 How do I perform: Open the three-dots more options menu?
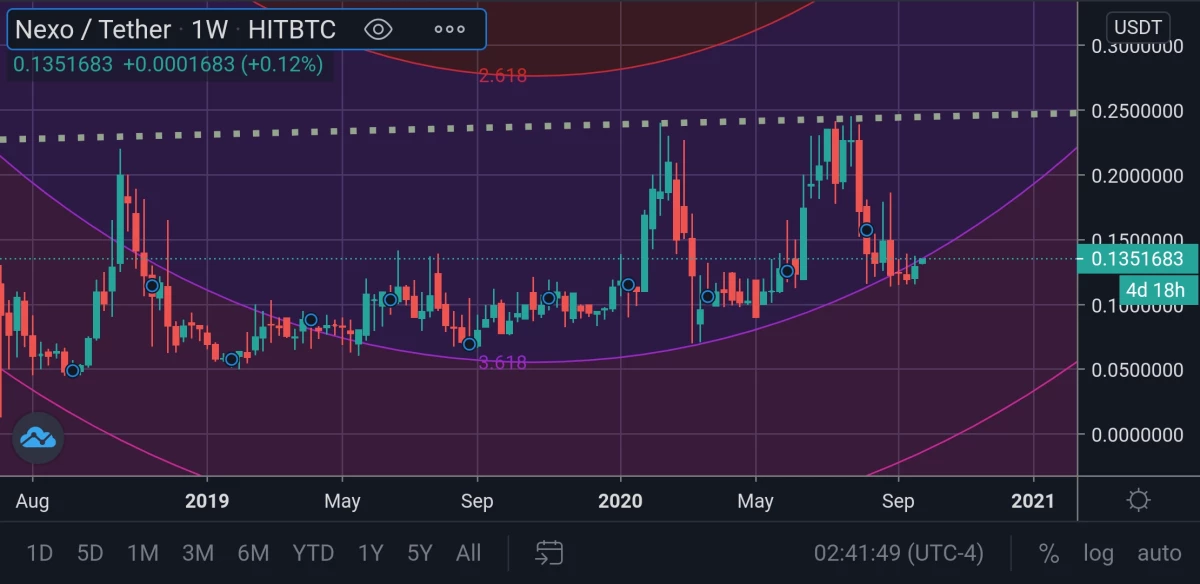[449, 29]
